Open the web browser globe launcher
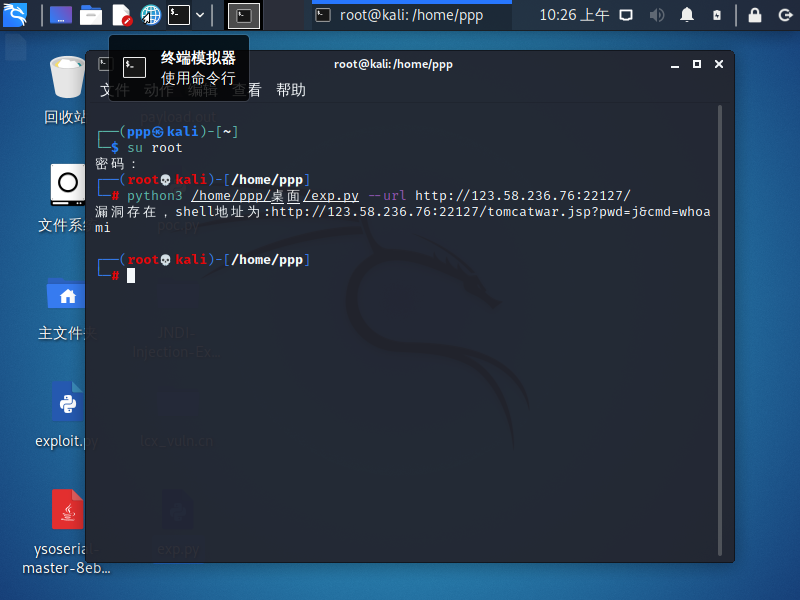This screenshot has width=800, height=600. tap(151, 15)
